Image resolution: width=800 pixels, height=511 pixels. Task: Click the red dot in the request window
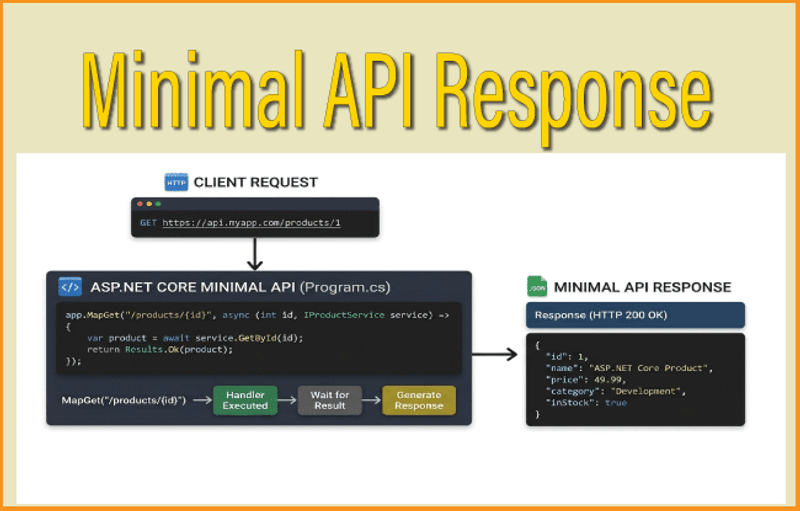140,204
